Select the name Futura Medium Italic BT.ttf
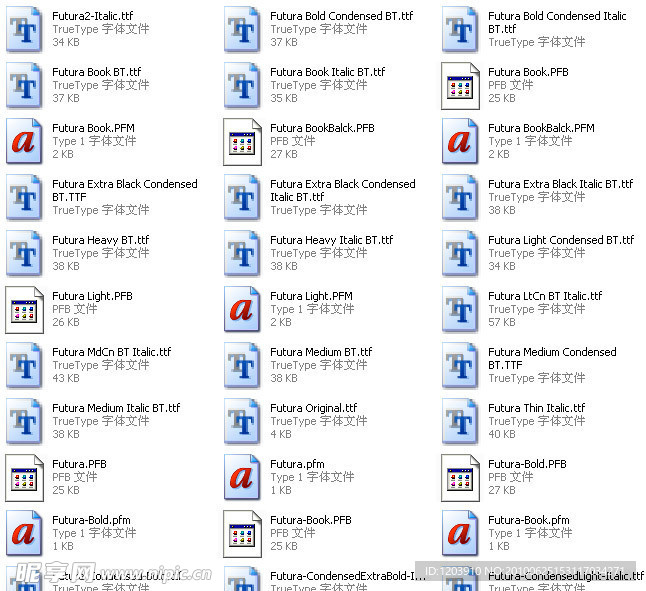 (x=116, y=408)
